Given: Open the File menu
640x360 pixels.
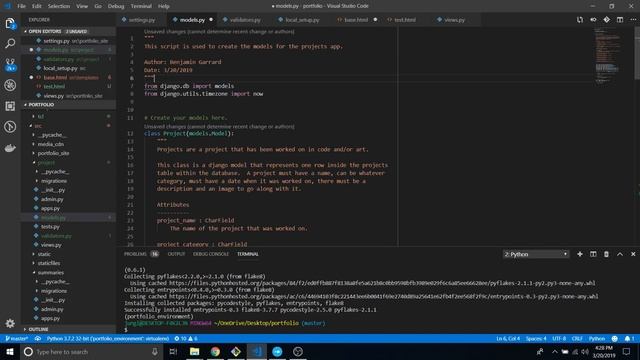Looking at the screenshot, I should [x=21, y=6].
